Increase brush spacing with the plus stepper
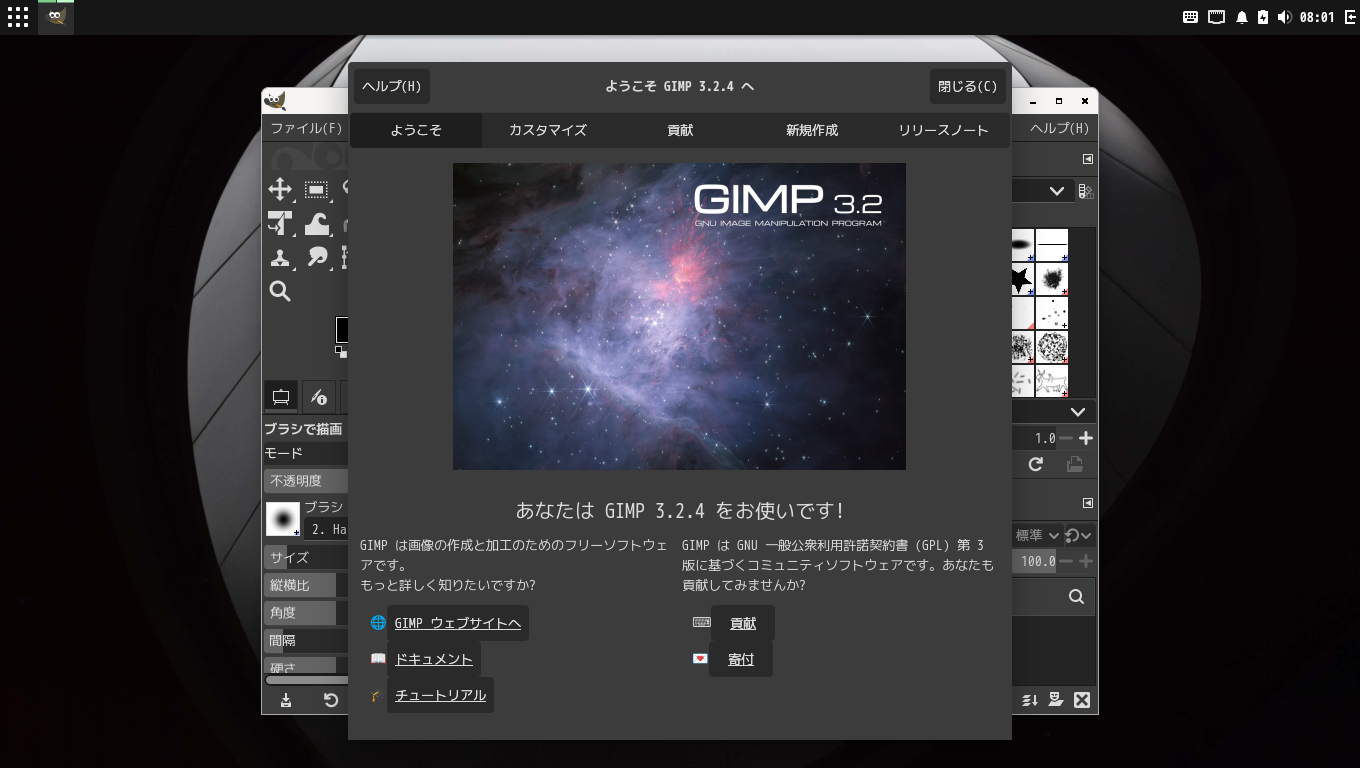Viewport: 1360px width, 768px height. pos(1086,438)
